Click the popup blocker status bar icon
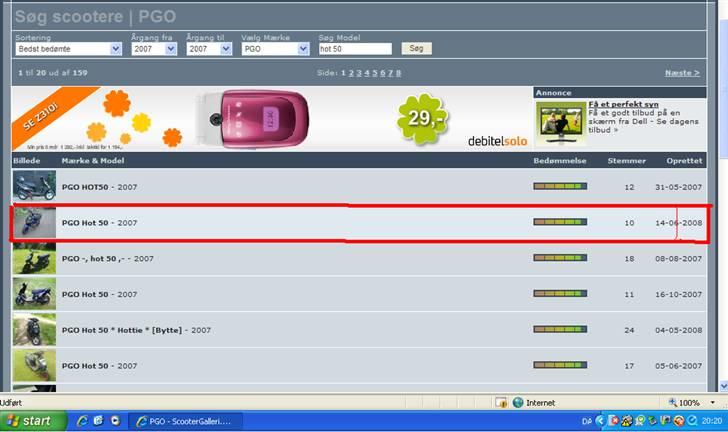Viewport: 728px width, 432px height. coord(501,403)
